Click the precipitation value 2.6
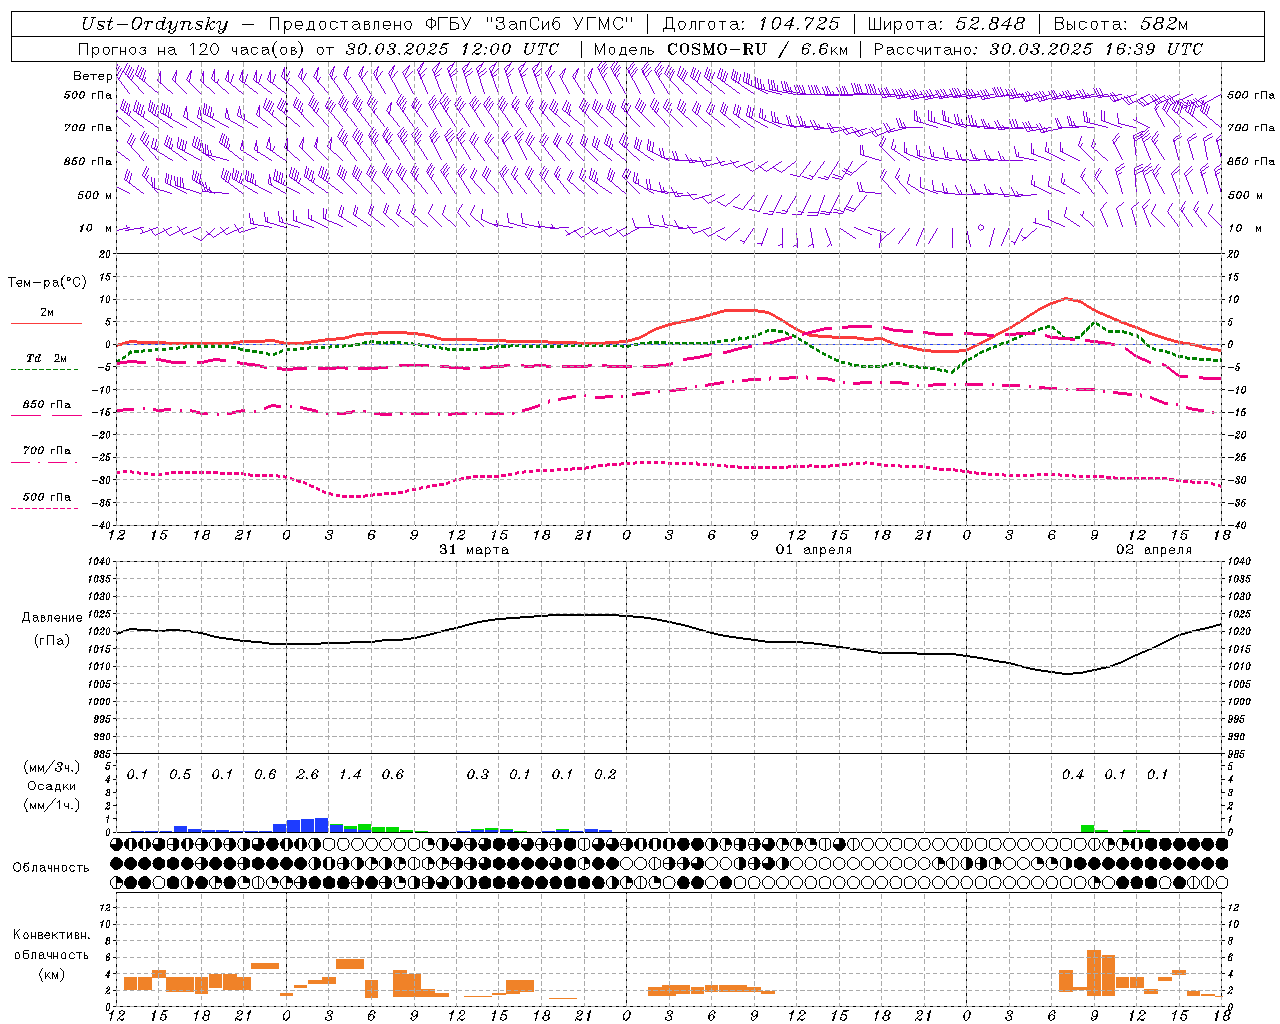Viewport: 1280px width, 1024px height. [x=308, y=775]
